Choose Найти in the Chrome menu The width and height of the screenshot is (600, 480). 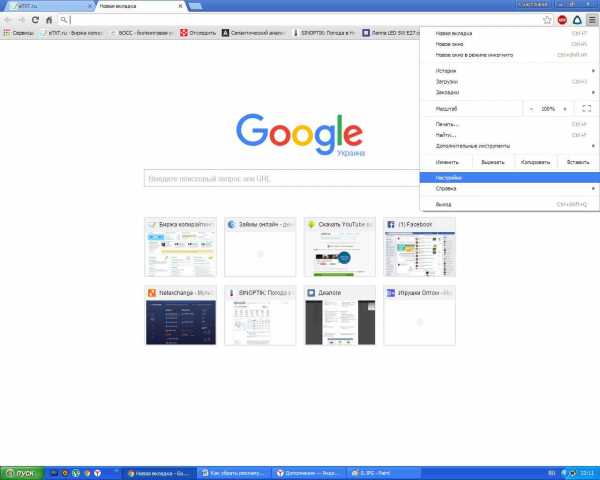pos(509,135)
